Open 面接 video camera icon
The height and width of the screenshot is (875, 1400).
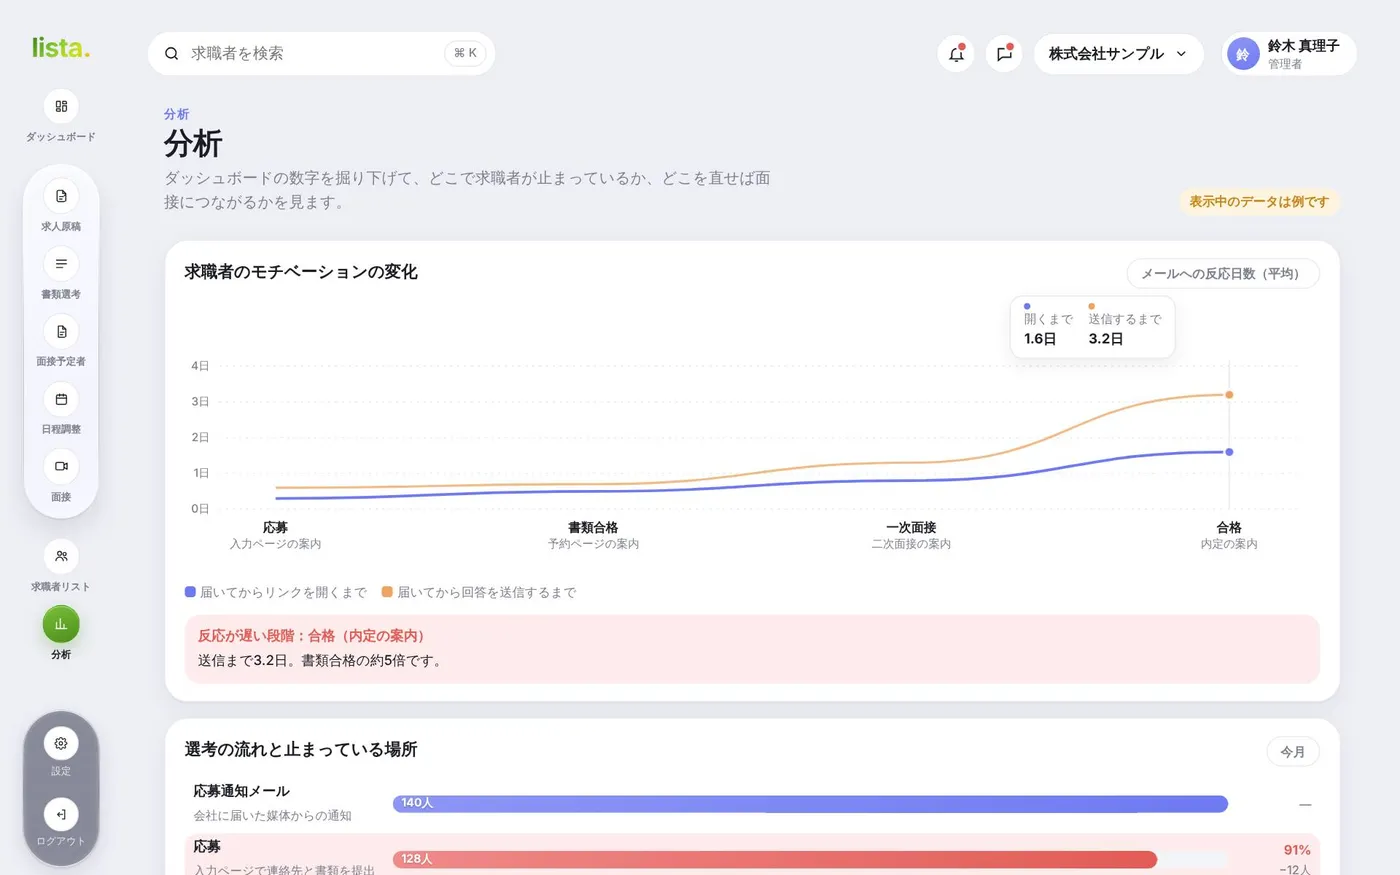coord(61,466)
